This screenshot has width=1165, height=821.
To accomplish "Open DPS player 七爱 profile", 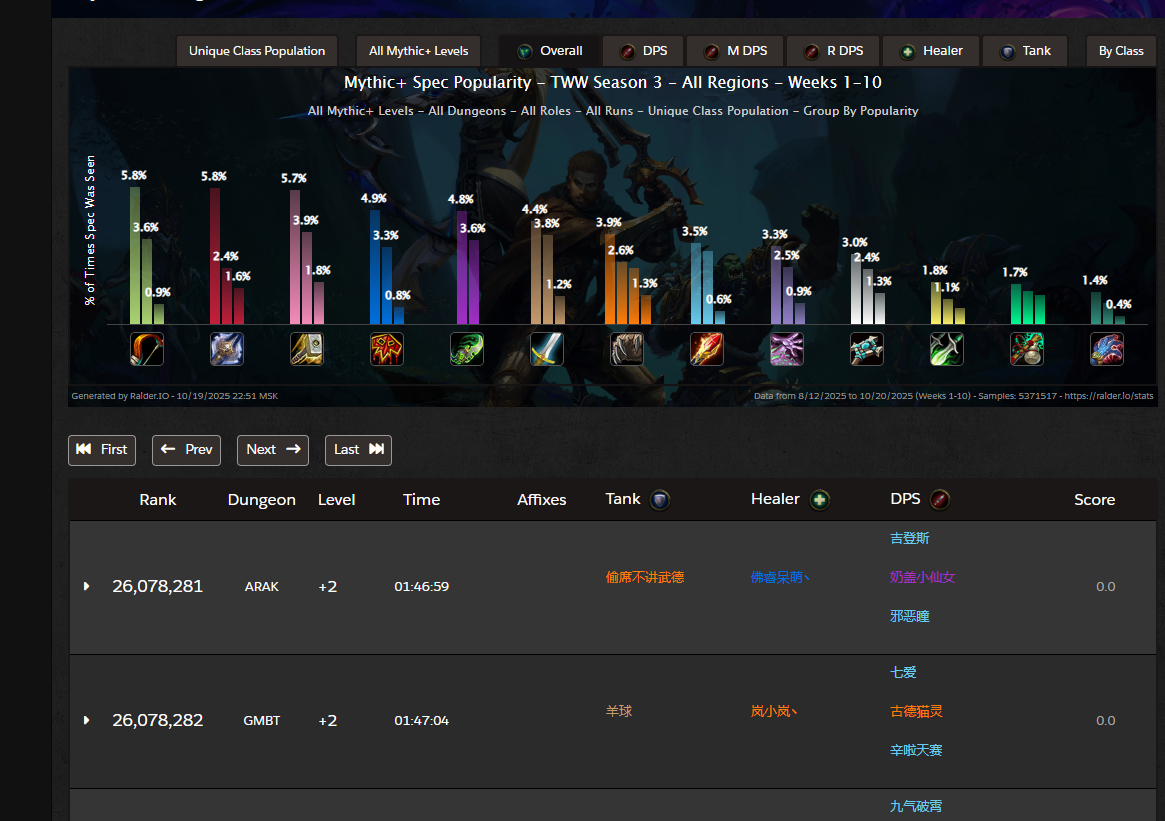I will point(903,672).
